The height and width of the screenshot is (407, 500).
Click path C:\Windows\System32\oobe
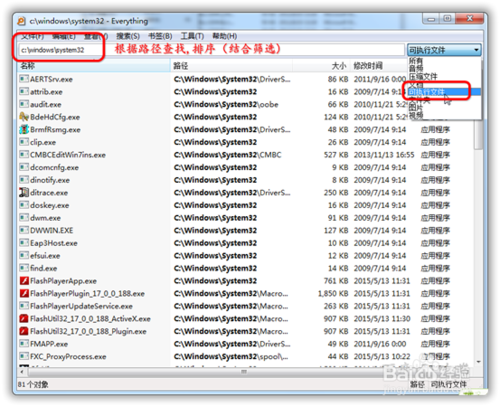[226, 104]
